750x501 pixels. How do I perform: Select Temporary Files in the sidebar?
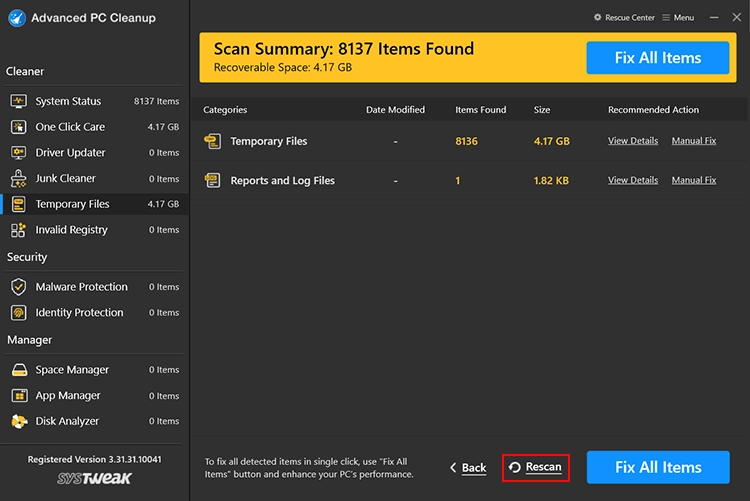[72, 204]
